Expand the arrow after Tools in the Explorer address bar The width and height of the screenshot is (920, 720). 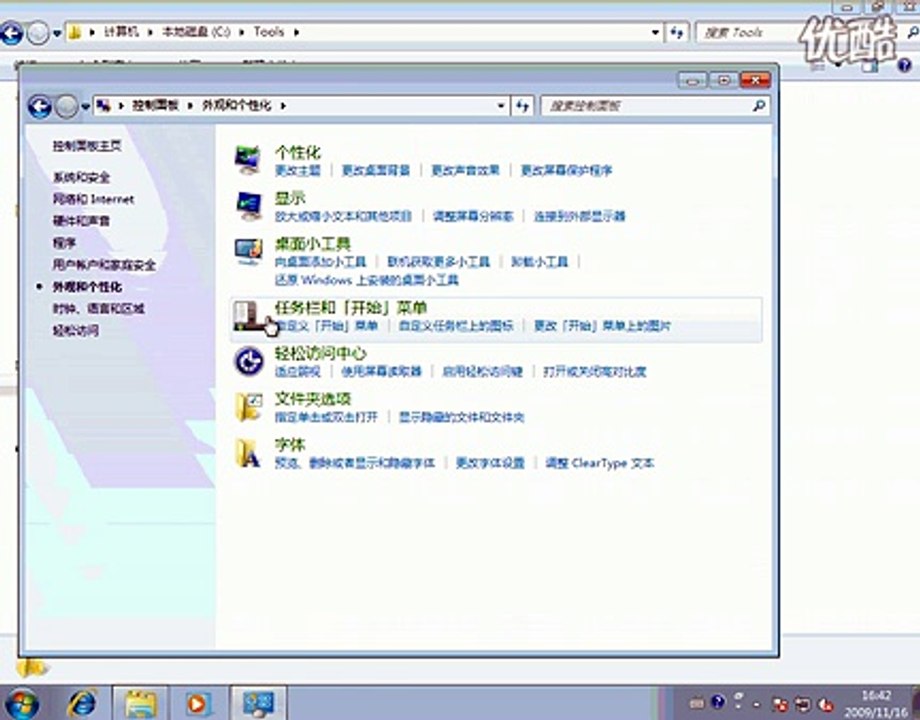pyautogui.click(x=296, y=32)
